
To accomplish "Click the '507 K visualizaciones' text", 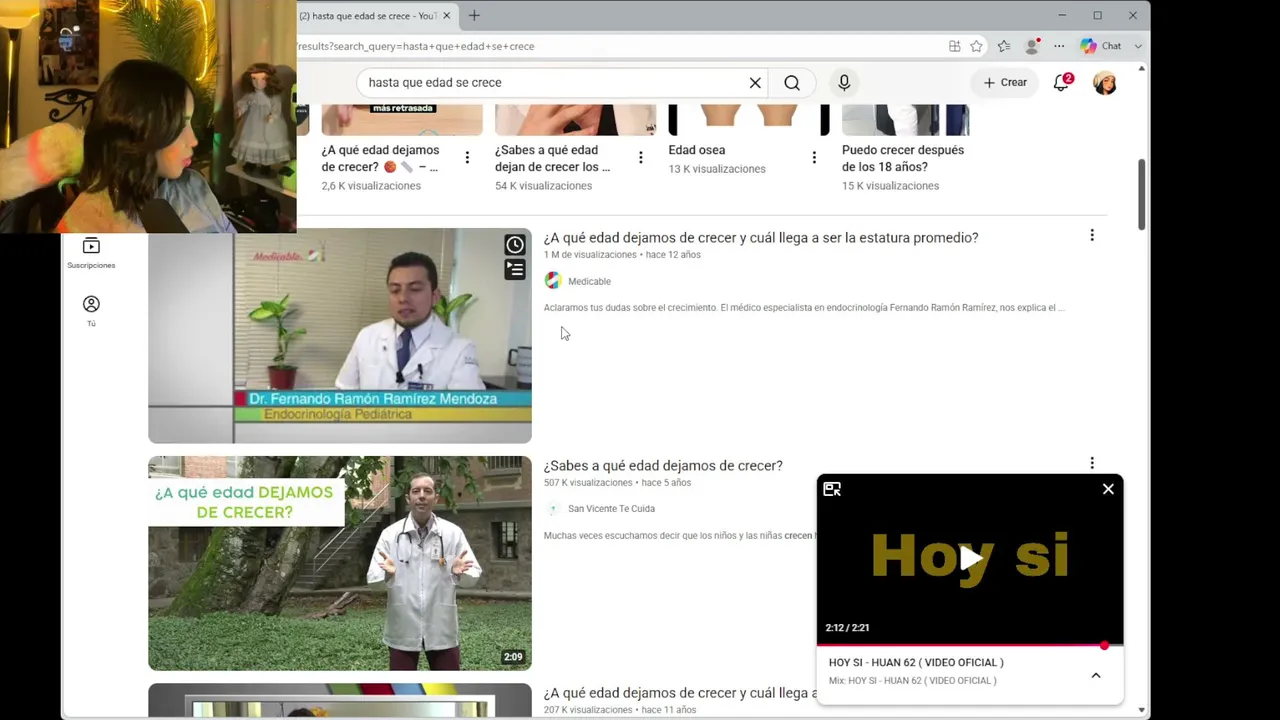I will (x=588, y=483).
